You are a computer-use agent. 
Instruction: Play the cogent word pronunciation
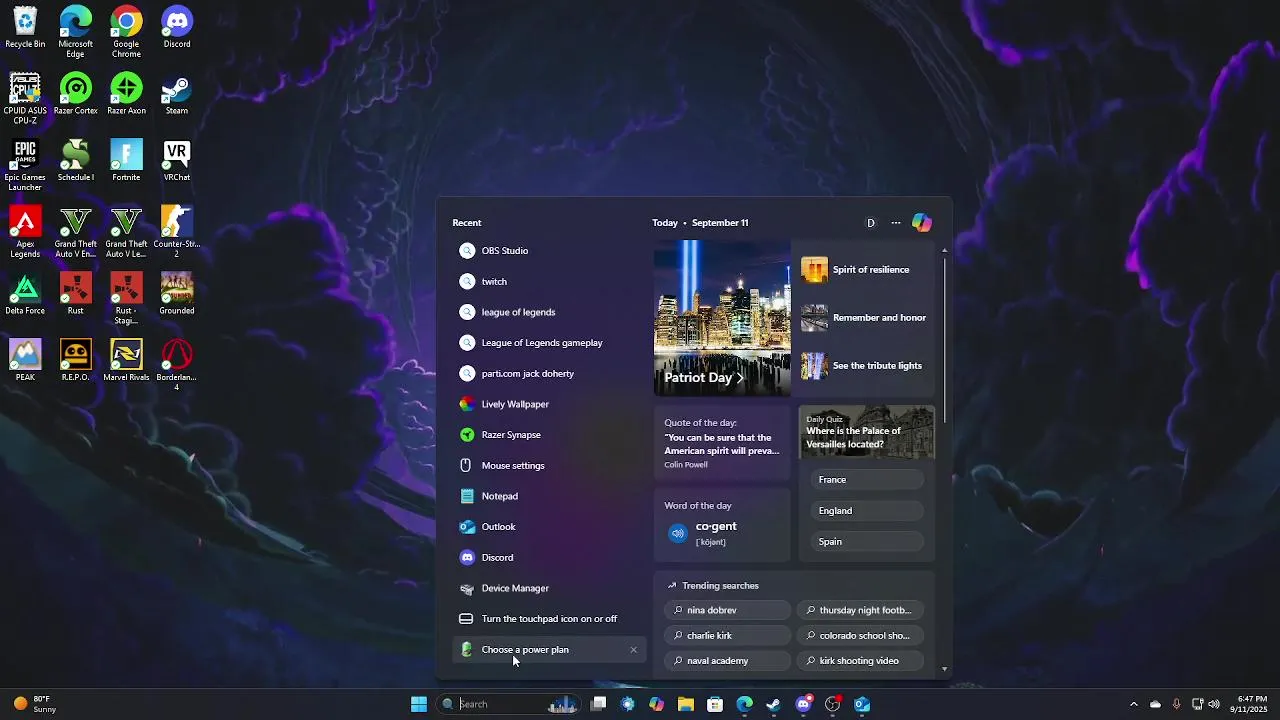click(x=678, y=533)
